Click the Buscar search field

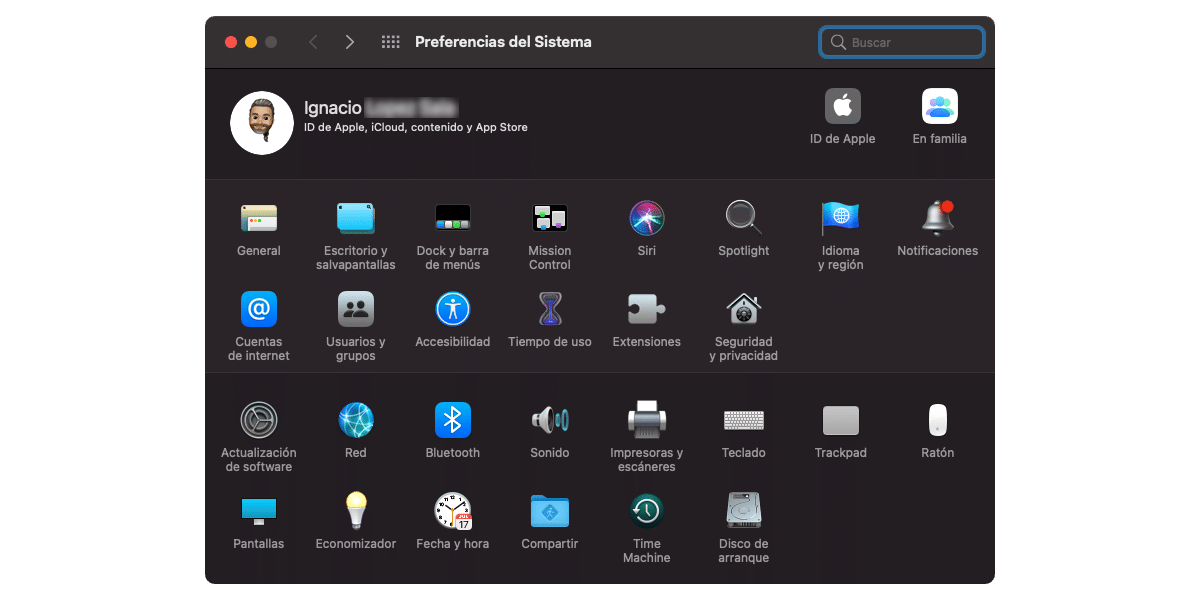902,42
